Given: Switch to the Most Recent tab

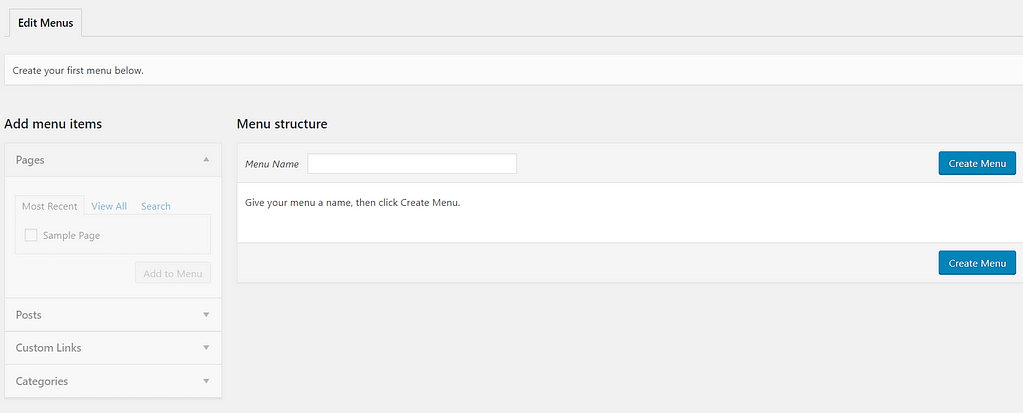Looking at the screenshot, I should click(49, 206).
